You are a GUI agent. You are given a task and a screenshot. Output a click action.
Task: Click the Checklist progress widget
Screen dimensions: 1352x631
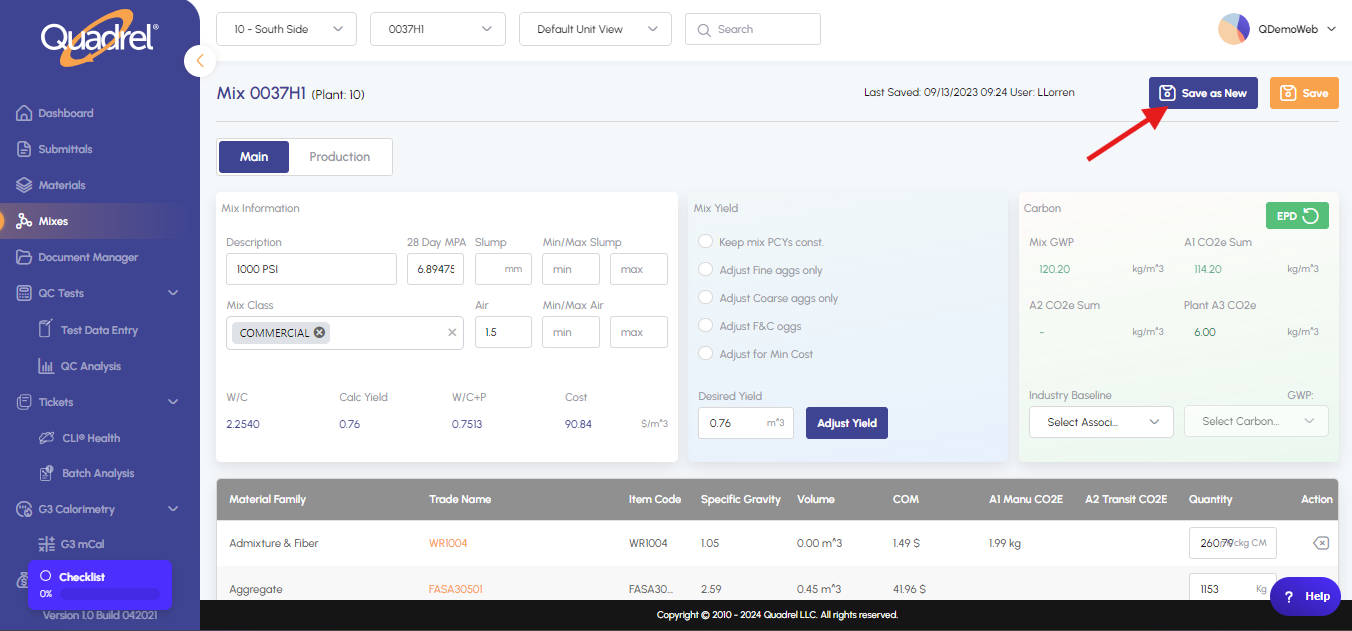coord(100,585)
